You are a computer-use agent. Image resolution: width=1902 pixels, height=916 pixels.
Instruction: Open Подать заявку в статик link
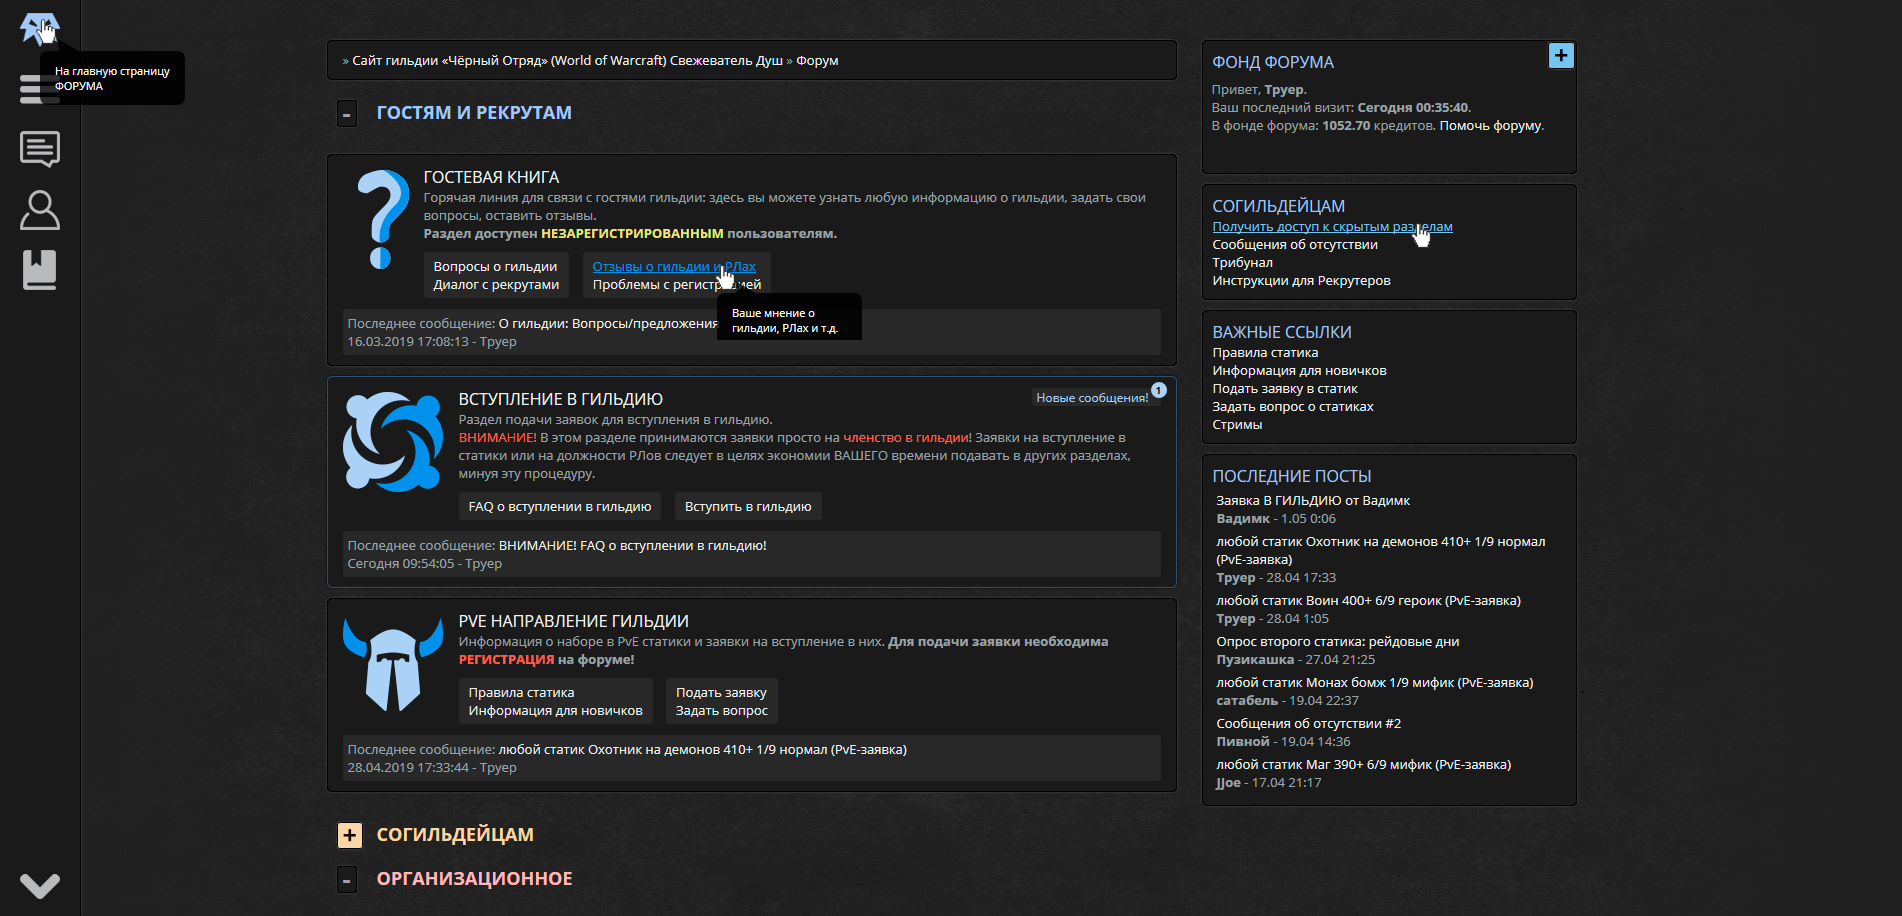coord(1284,389)
